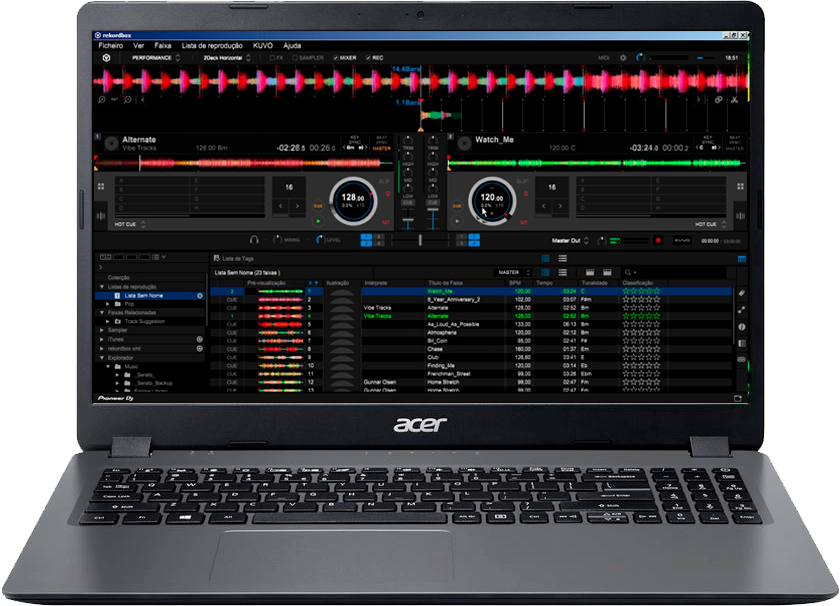Open the 2Deck Horizontal layout dropdown

227,58
